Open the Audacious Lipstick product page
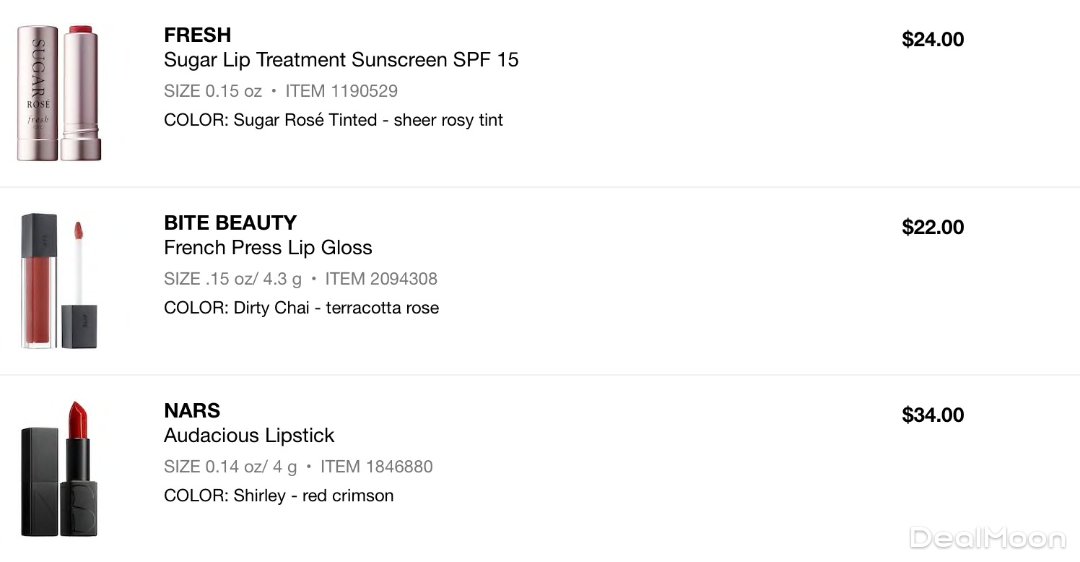 click(x=249, y=435)
